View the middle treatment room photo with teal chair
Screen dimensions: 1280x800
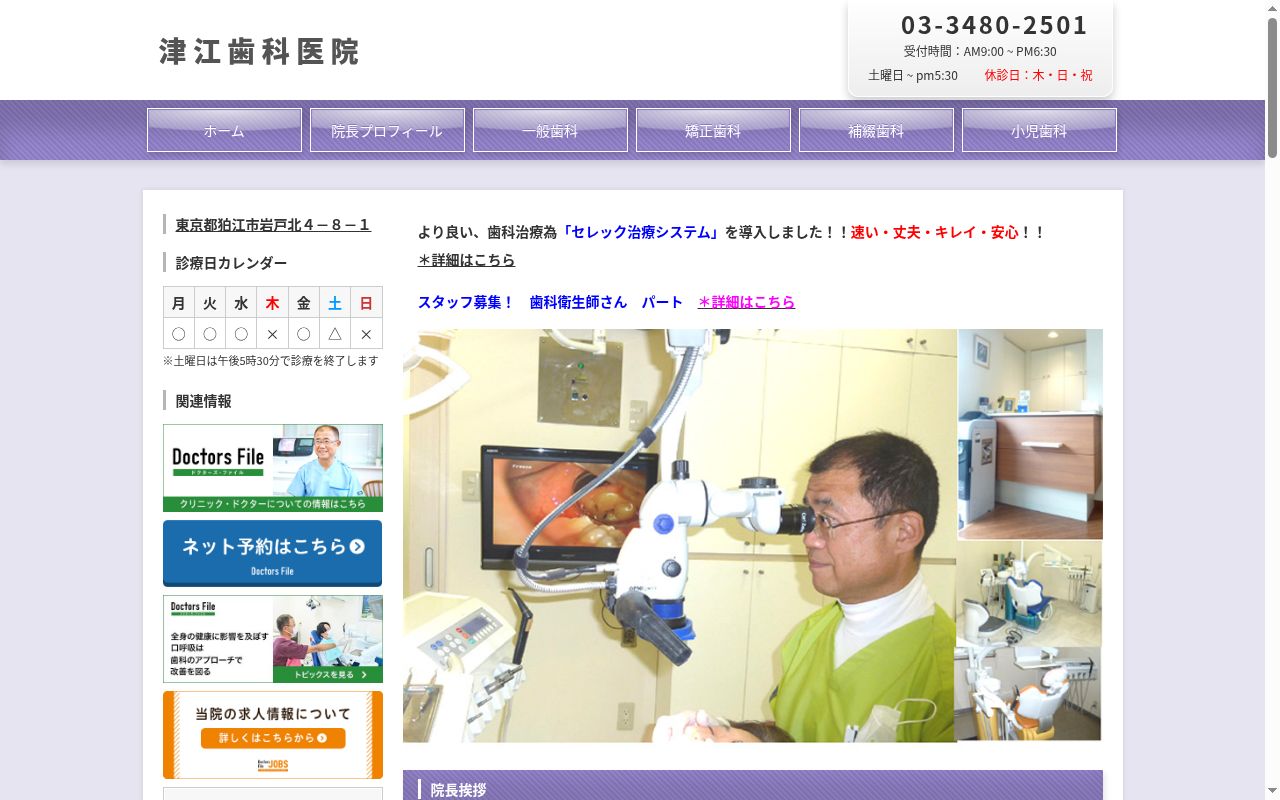(x=1029, y=593)
